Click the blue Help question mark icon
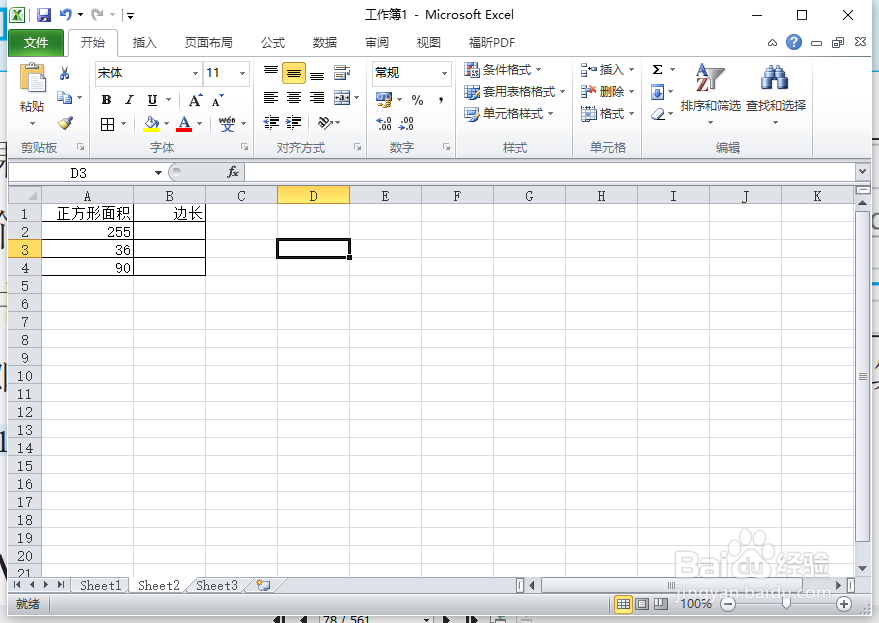Image resolution: width=879 pixels, height=623 pixels. pyautogui.click(x=793, y=42)
